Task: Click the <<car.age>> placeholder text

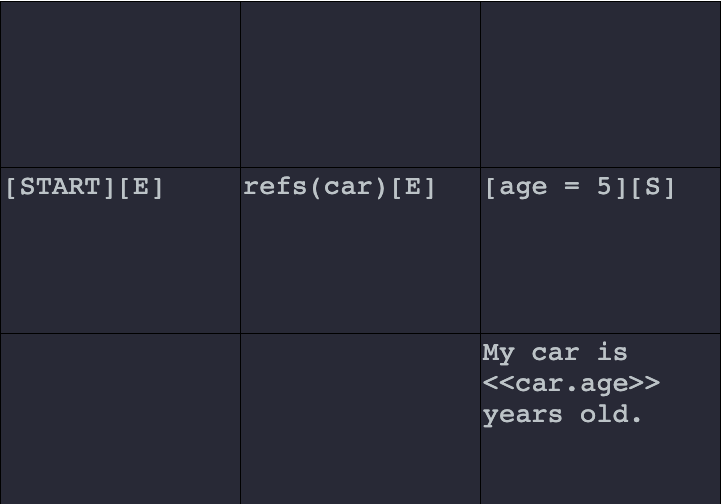Action: click(572, 384)
